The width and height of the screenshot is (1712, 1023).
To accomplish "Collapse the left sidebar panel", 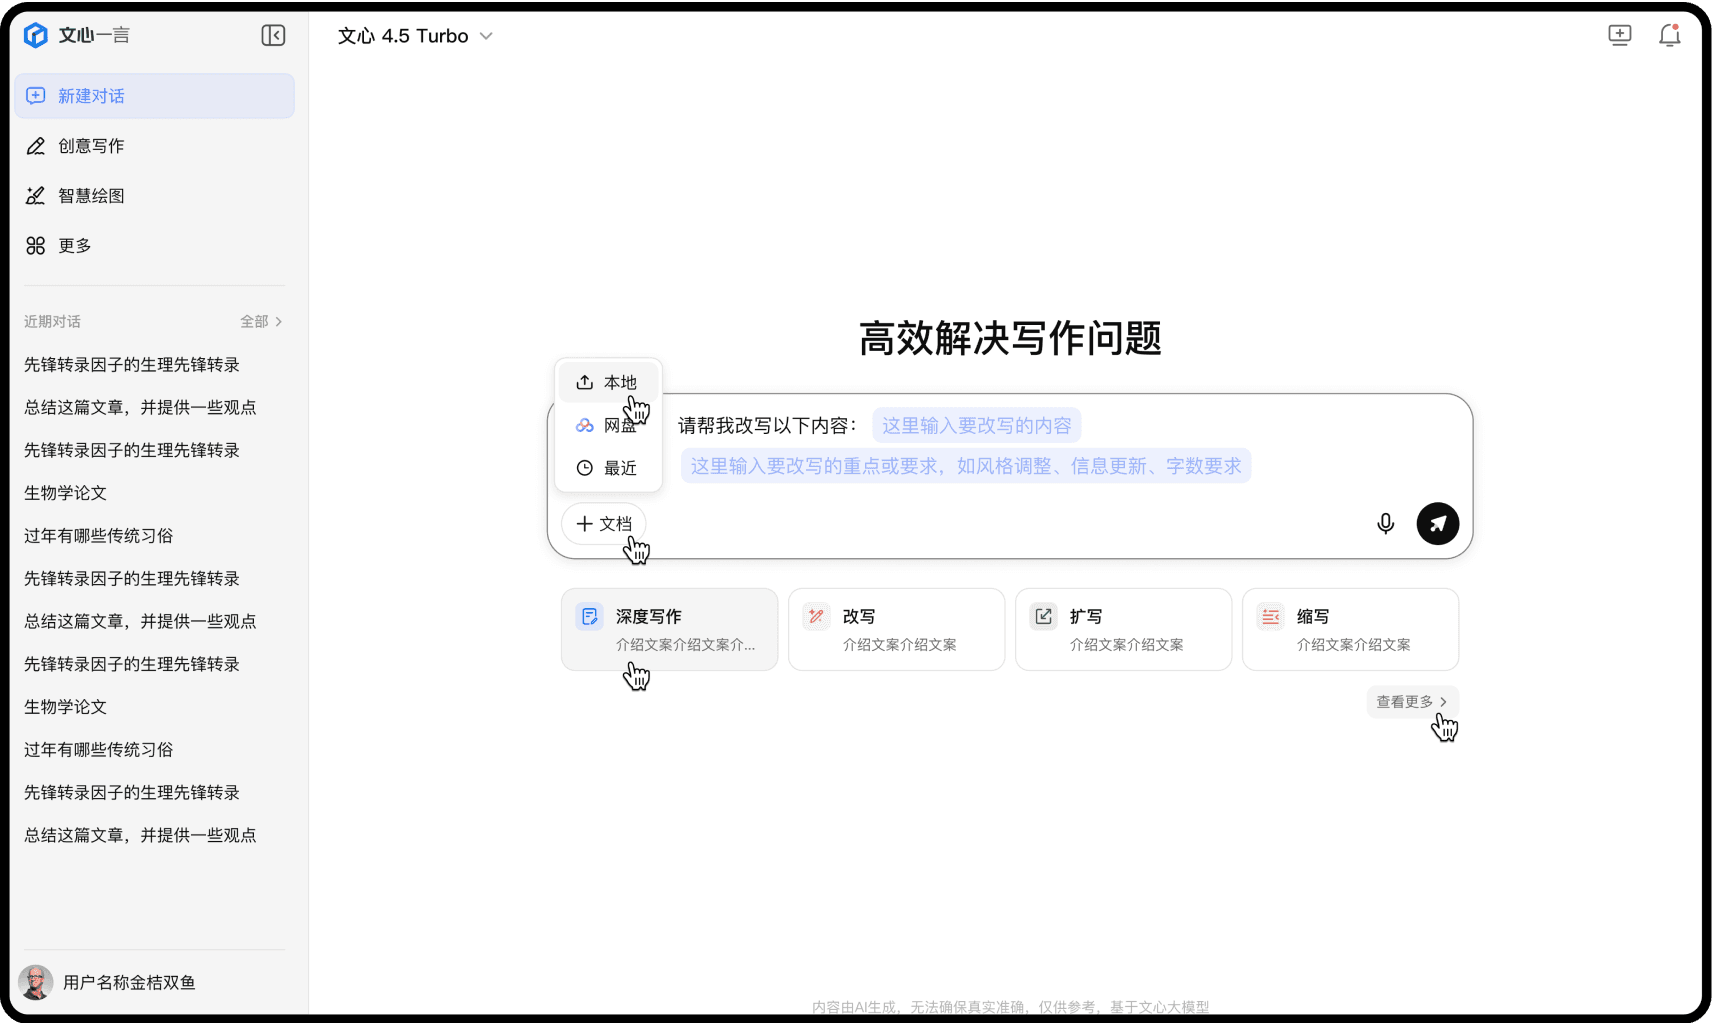I will tap(273, 35).
